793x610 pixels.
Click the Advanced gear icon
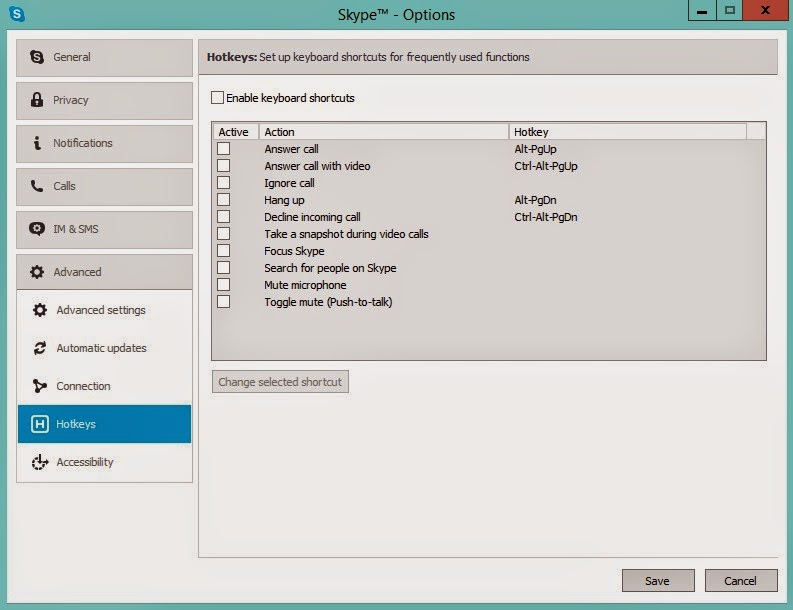(x=36, y=272)
